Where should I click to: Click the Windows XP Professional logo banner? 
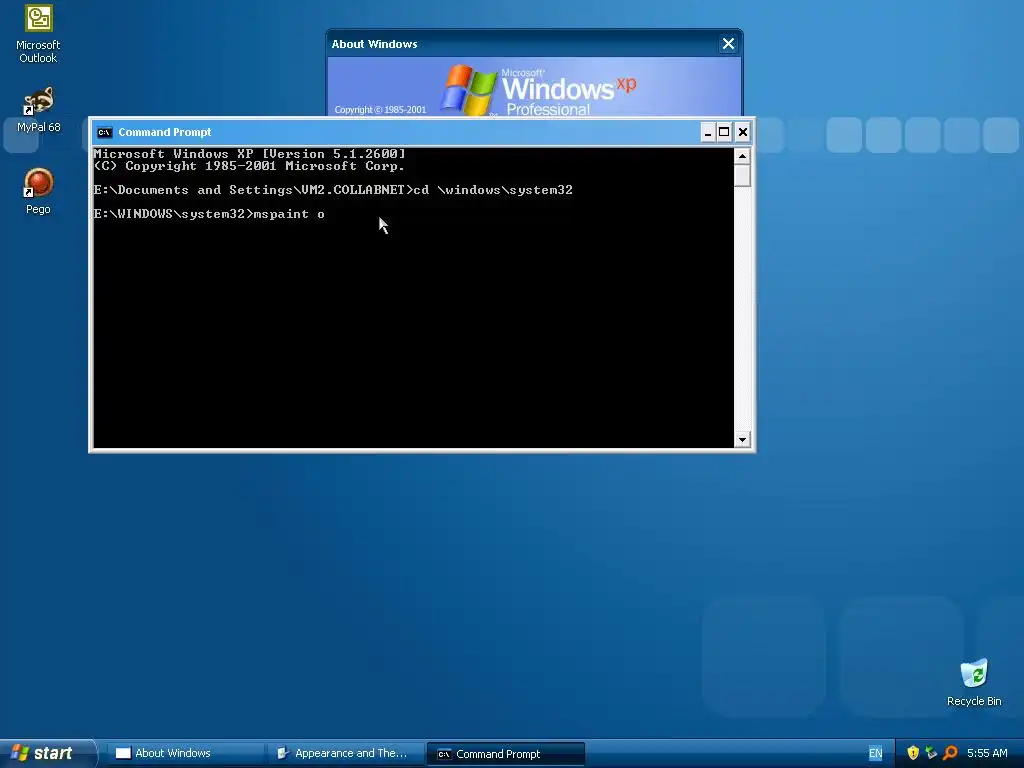tap(534, 88)
